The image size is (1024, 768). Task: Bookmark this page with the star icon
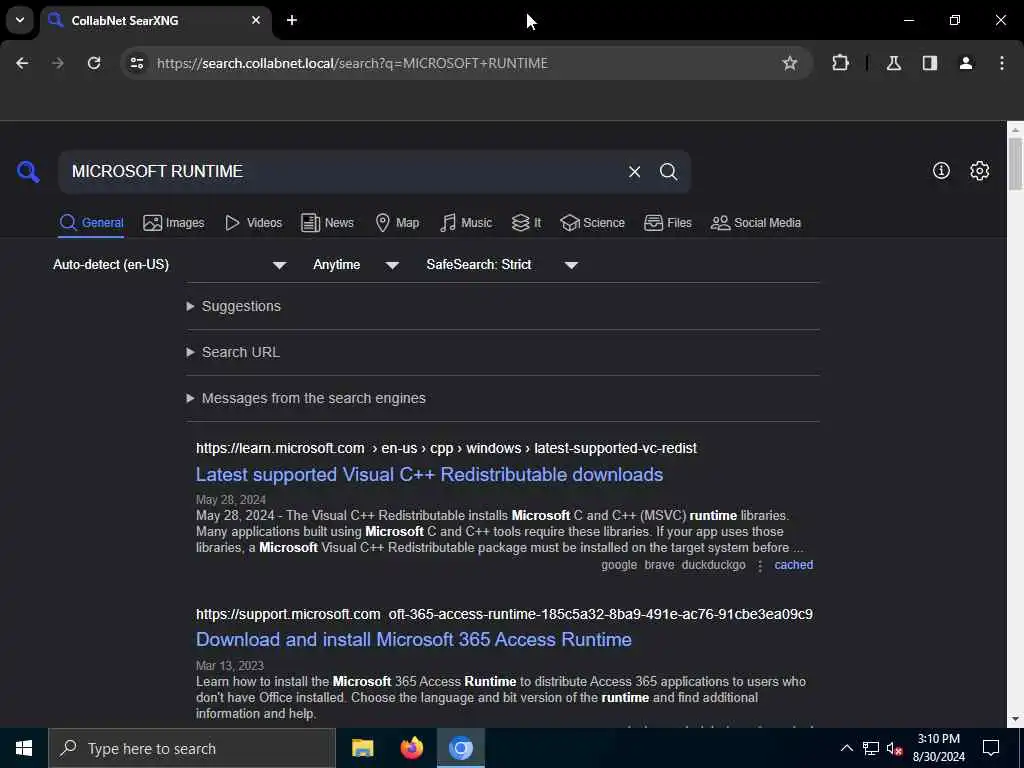pos(790,63)
